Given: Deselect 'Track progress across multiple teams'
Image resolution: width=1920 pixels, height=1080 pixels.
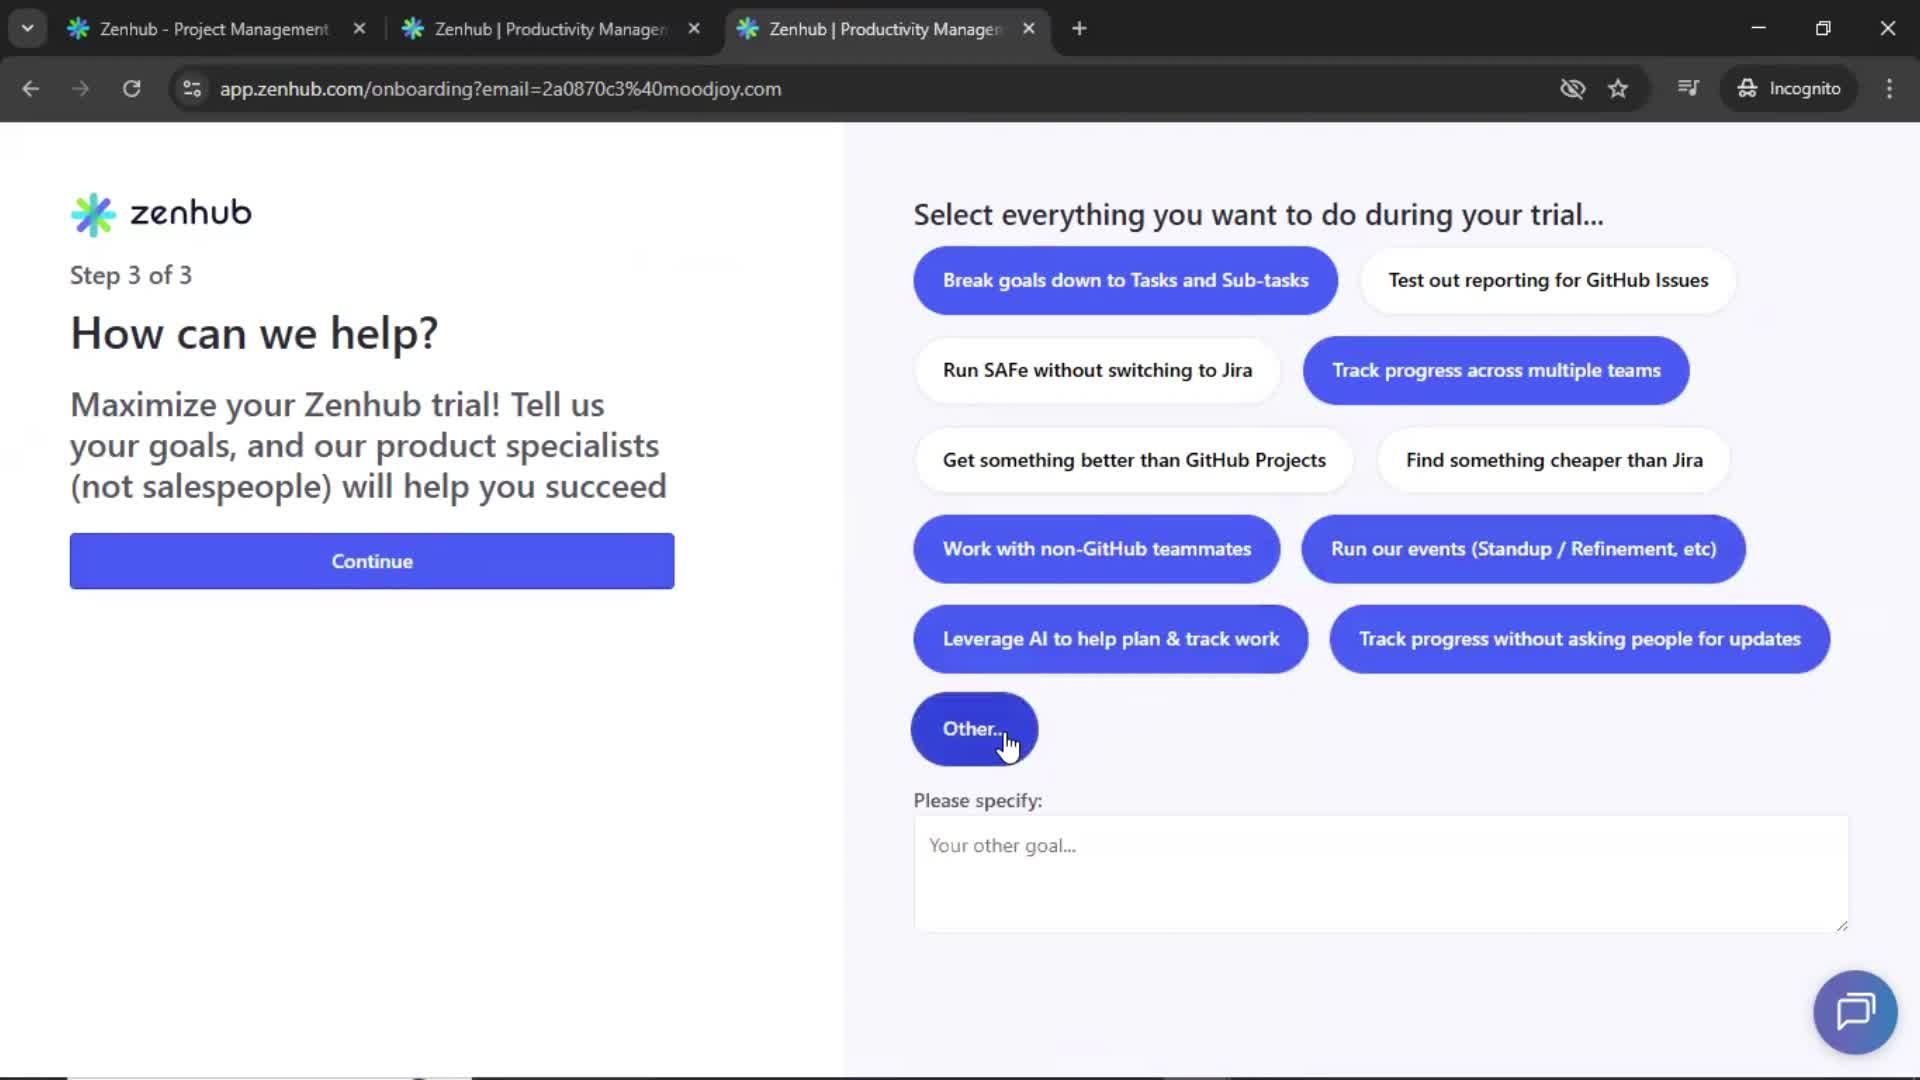Looking at the screenshot, I should point(1494,370).
